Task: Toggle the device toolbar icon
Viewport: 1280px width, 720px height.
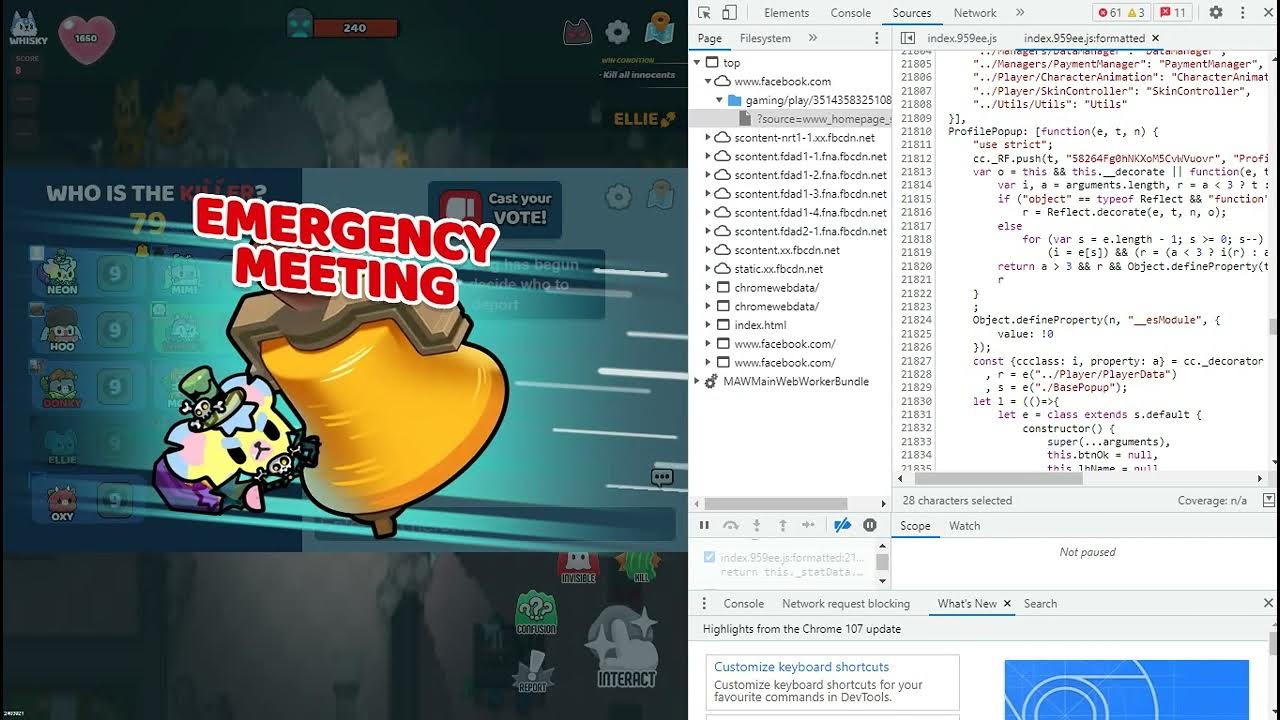Action: click(729, 13)
